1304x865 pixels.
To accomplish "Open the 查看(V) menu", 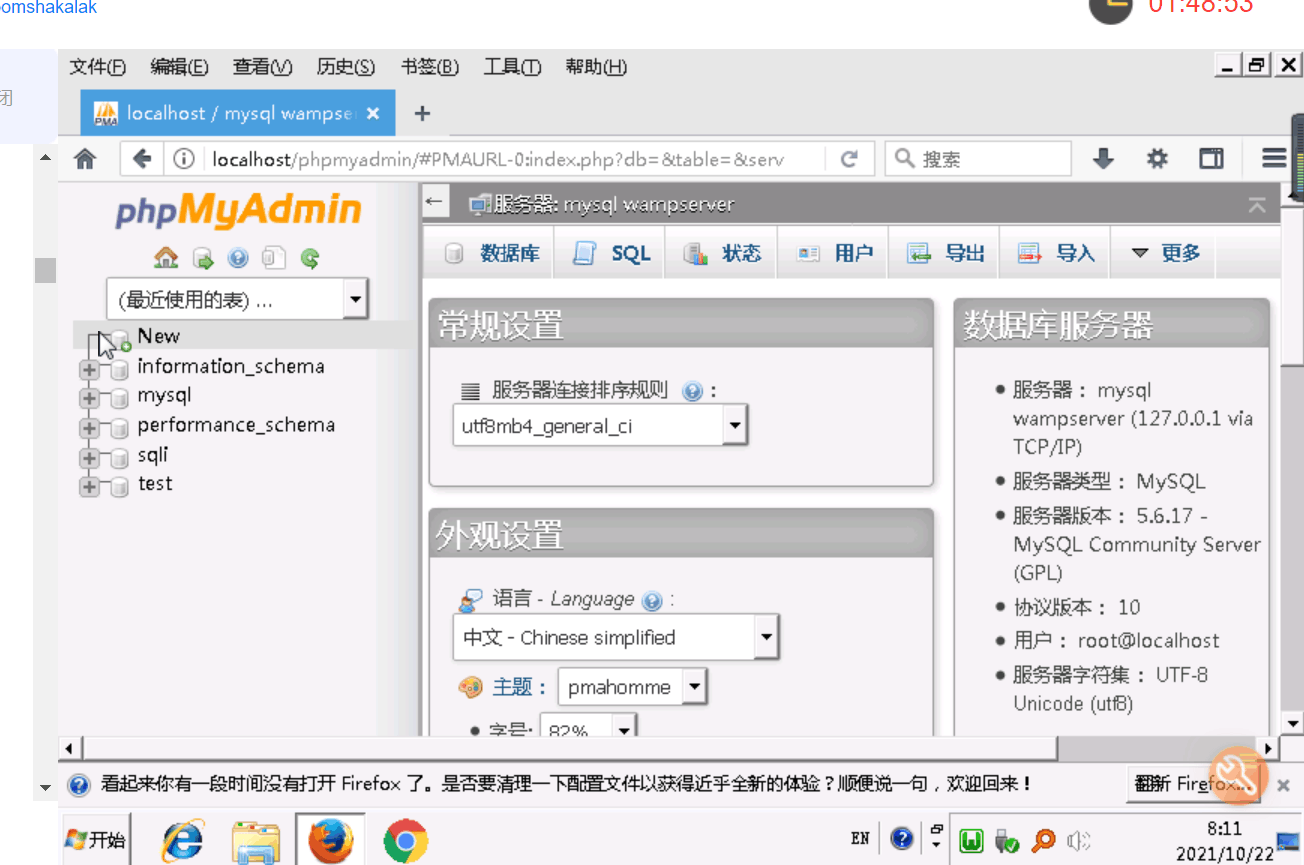I will 262,67.
